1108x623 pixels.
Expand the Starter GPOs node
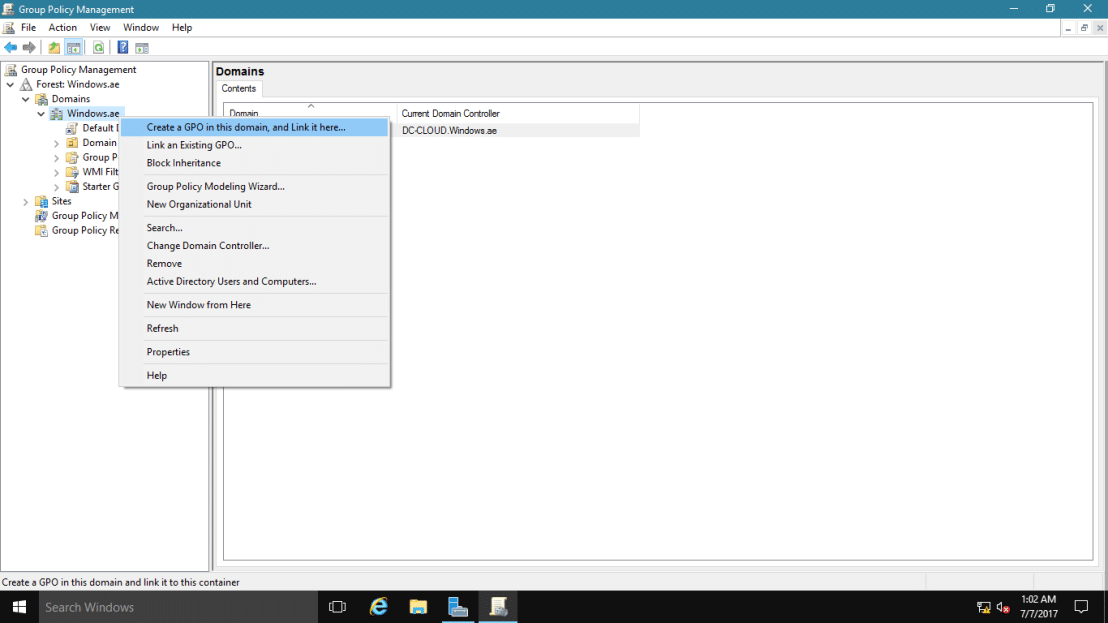pyautogui.click(x=57, y=187)
